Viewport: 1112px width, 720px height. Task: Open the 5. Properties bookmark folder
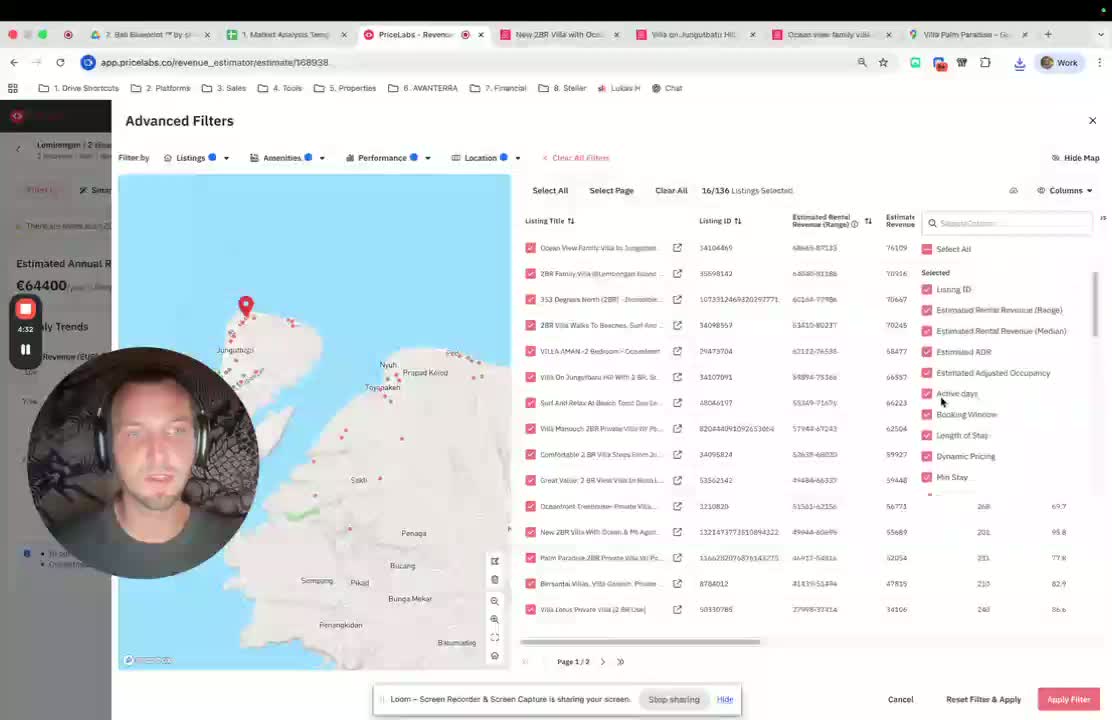[345, 88]
